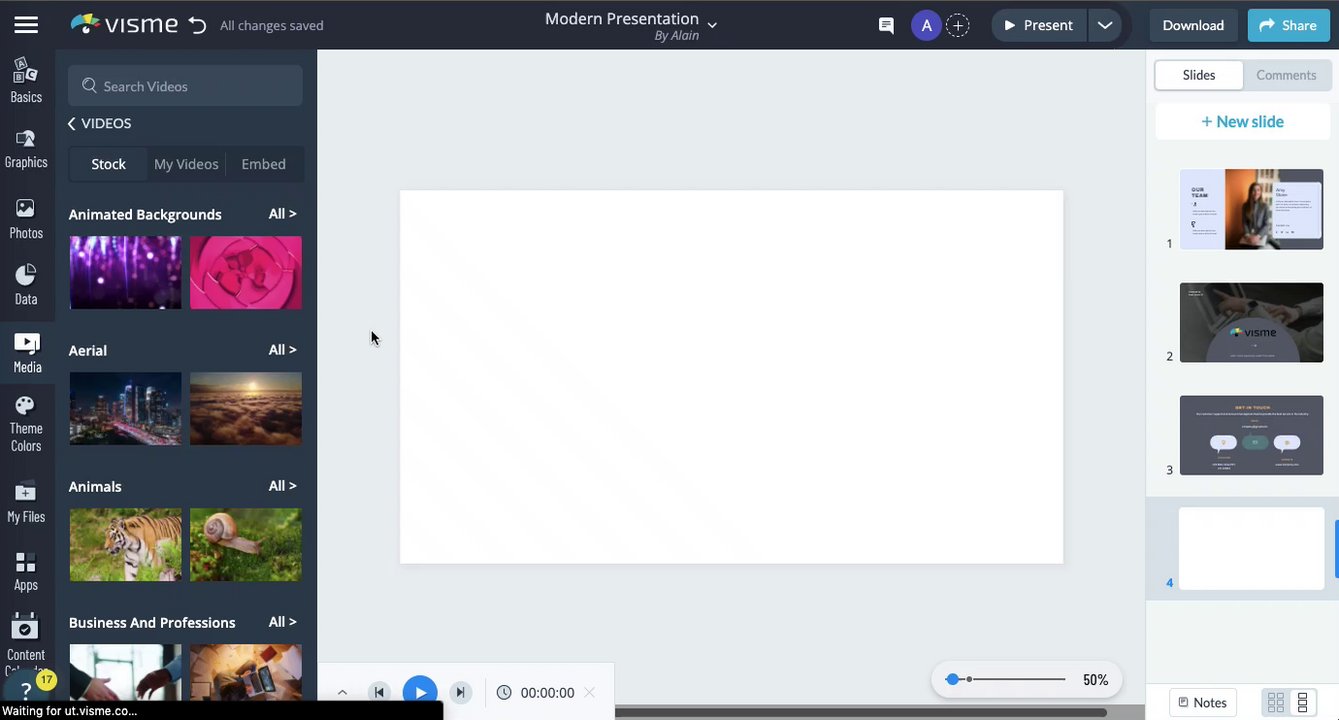Click the Download button
The width and height of the screenshot is (1339, 720).
pos(1193,25)
